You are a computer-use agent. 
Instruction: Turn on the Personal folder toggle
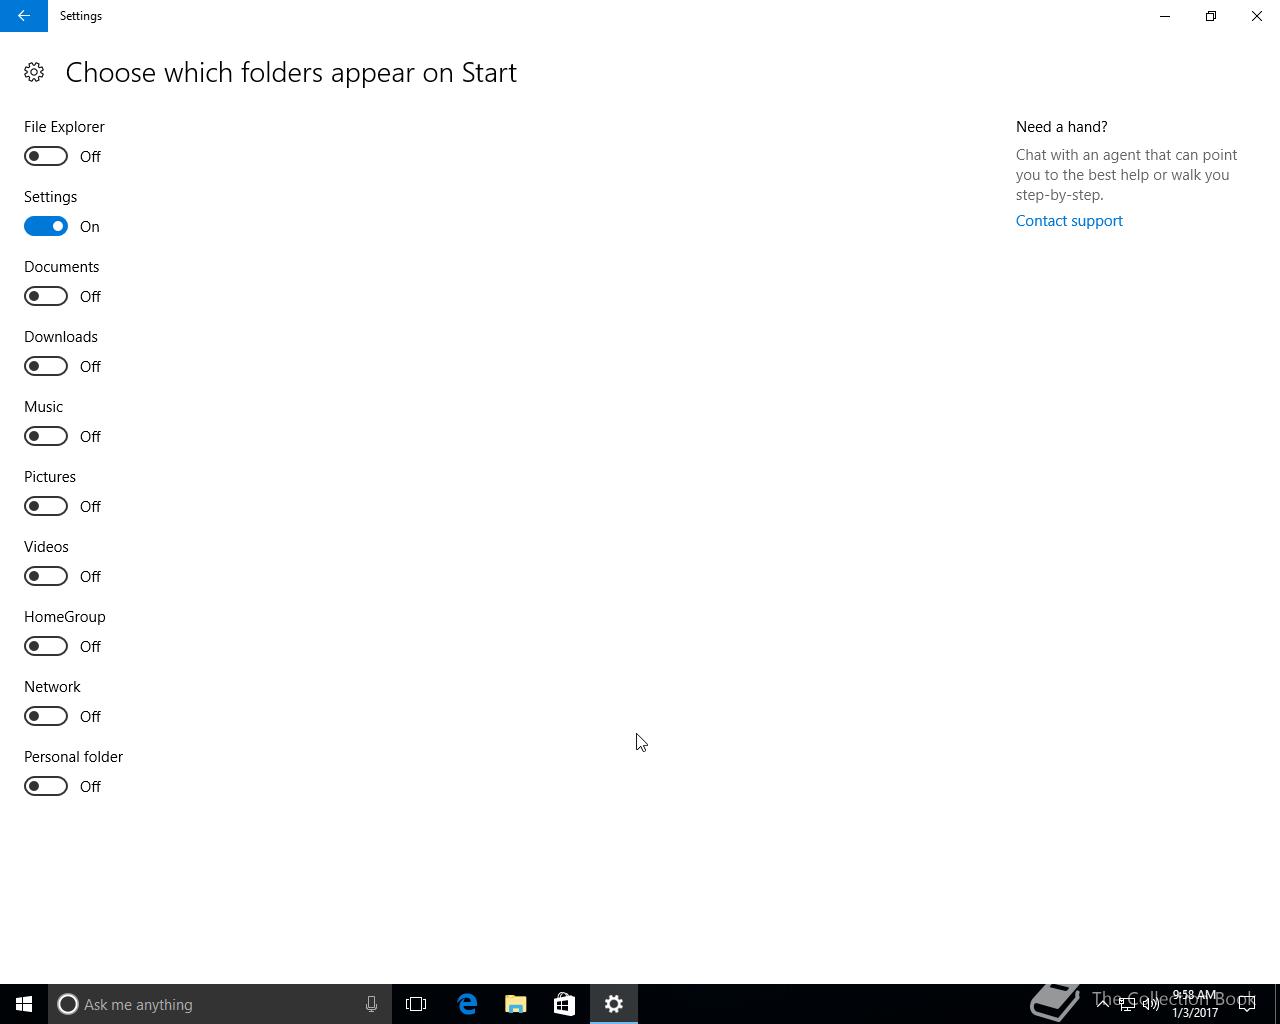pos(46,786)
